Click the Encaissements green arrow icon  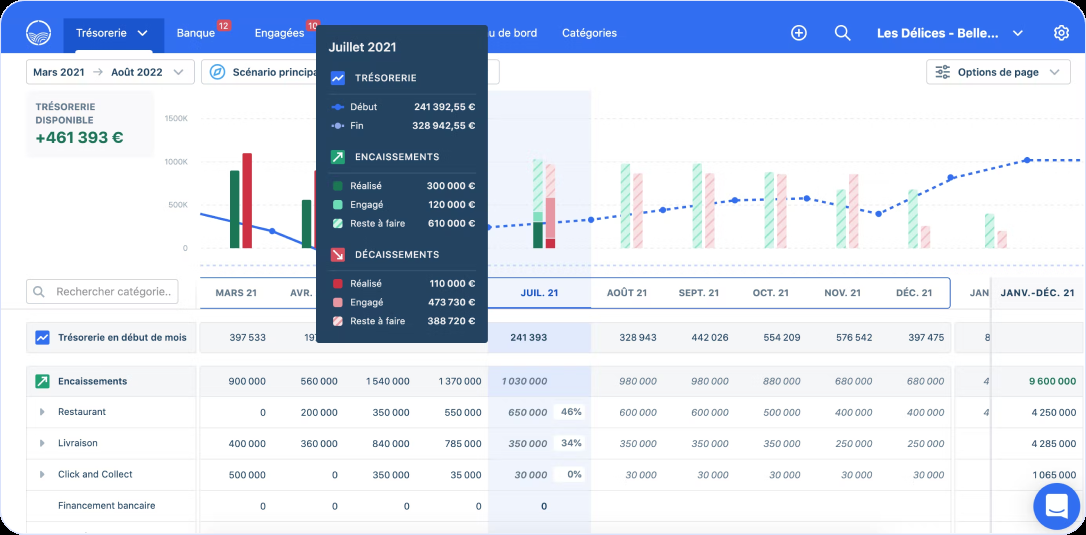[43, 381]
